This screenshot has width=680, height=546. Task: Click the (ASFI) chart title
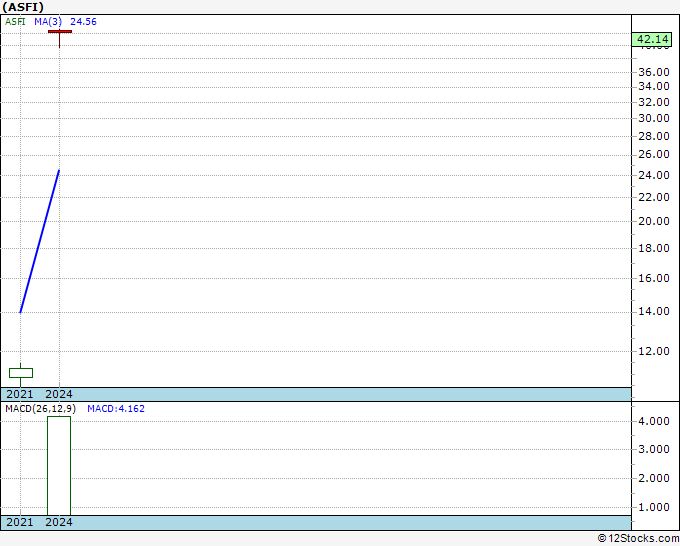point(23,6)
